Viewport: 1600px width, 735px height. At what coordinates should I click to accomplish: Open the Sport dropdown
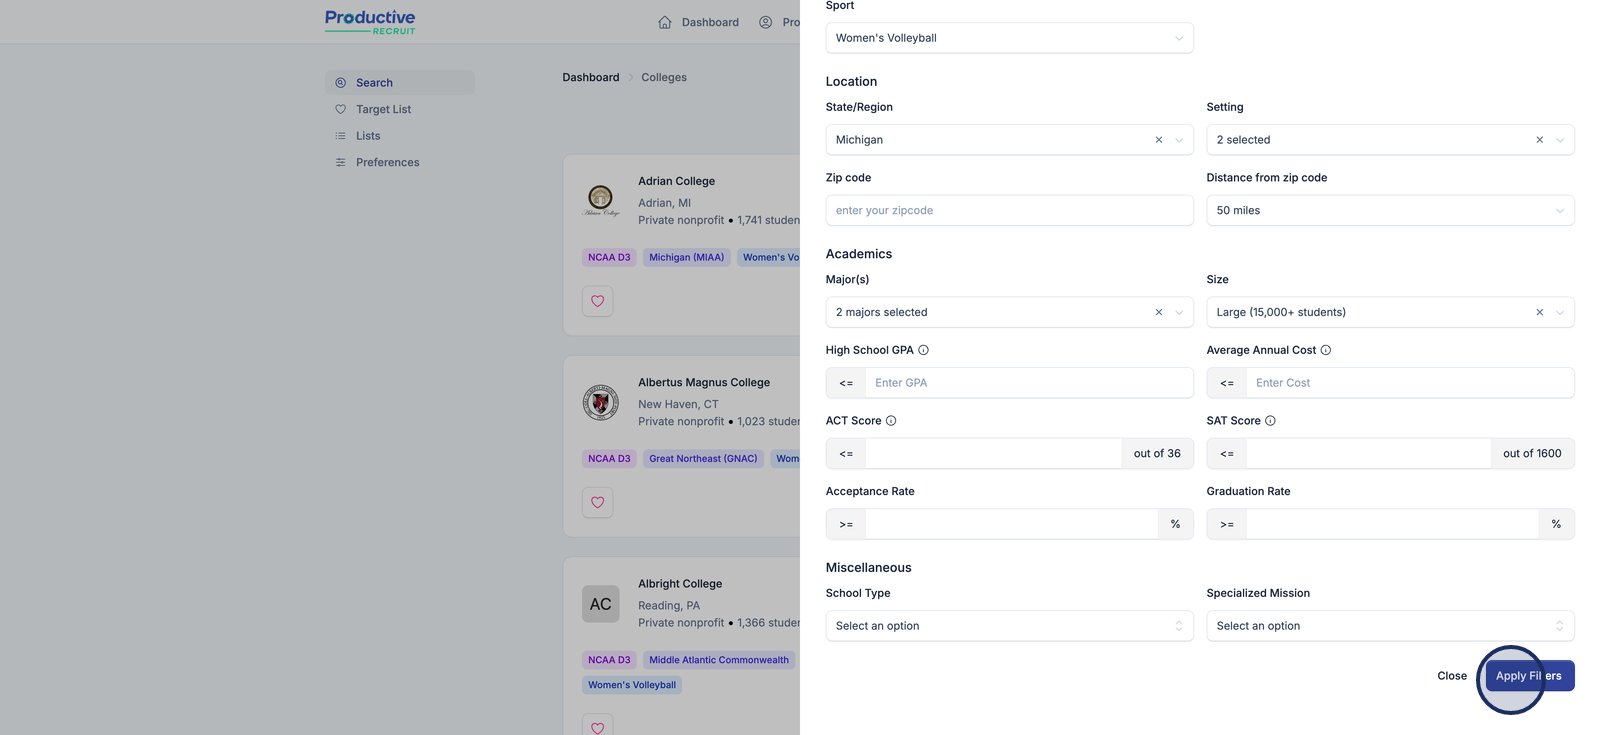(x=1008, y=38)
